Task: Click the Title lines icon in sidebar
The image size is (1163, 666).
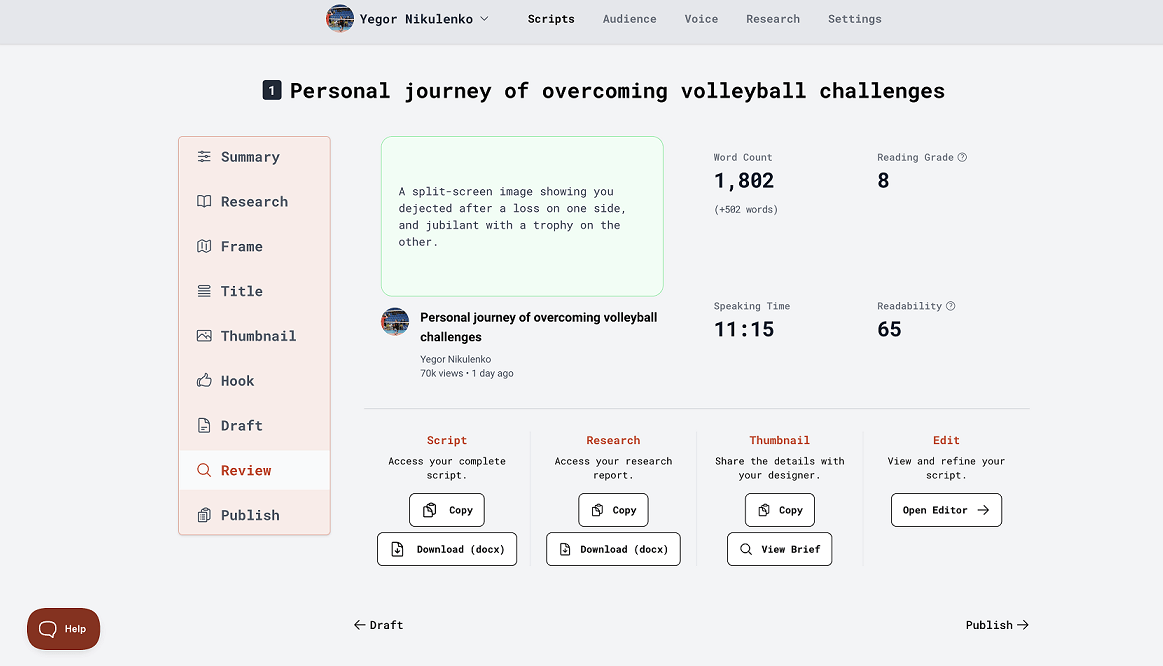Action: [204, 291]
